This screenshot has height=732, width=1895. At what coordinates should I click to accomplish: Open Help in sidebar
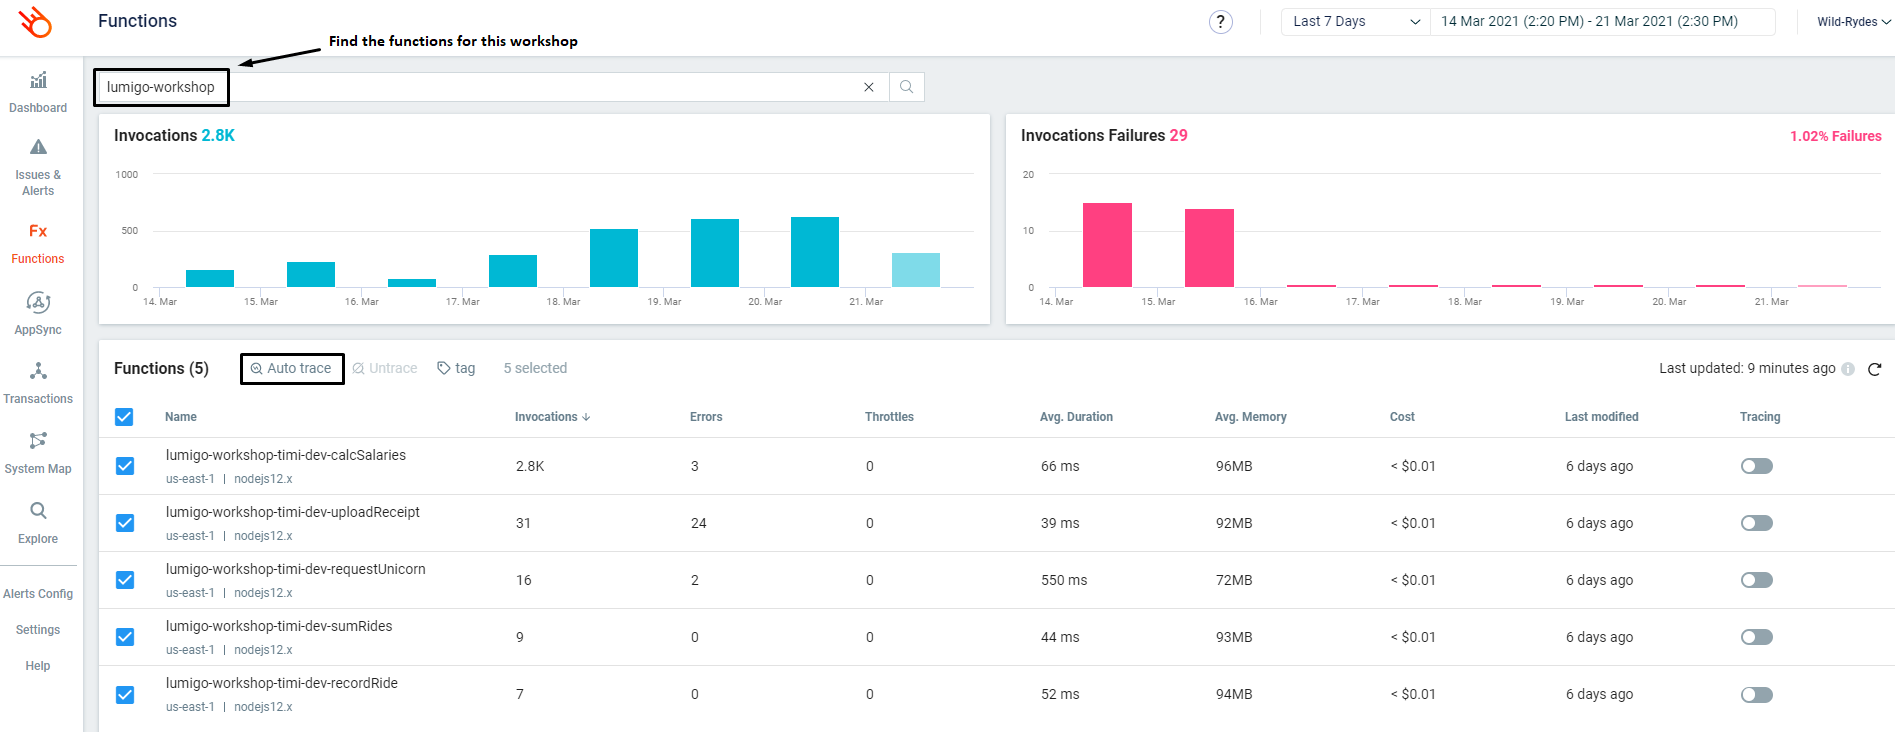click(38, 666)
